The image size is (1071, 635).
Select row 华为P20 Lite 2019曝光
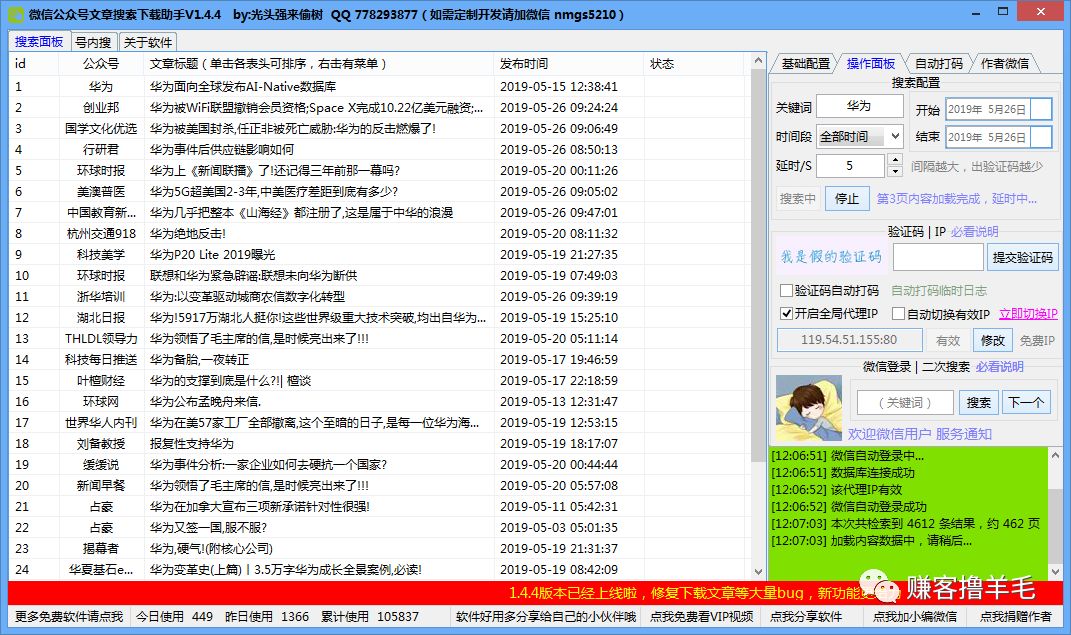379,255
